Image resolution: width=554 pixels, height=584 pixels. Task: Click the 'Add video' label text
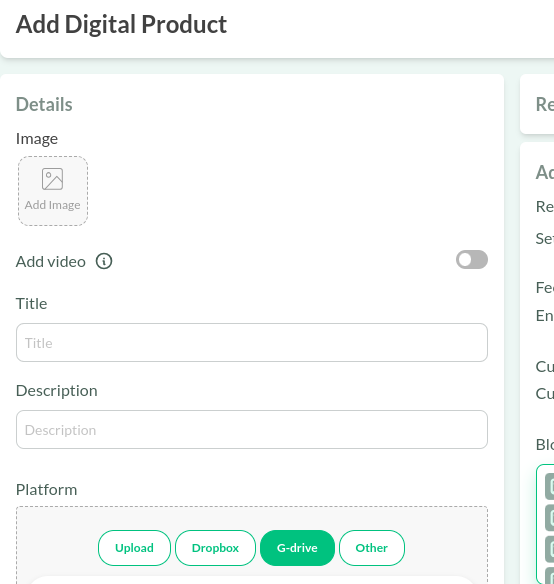point(51,262)
